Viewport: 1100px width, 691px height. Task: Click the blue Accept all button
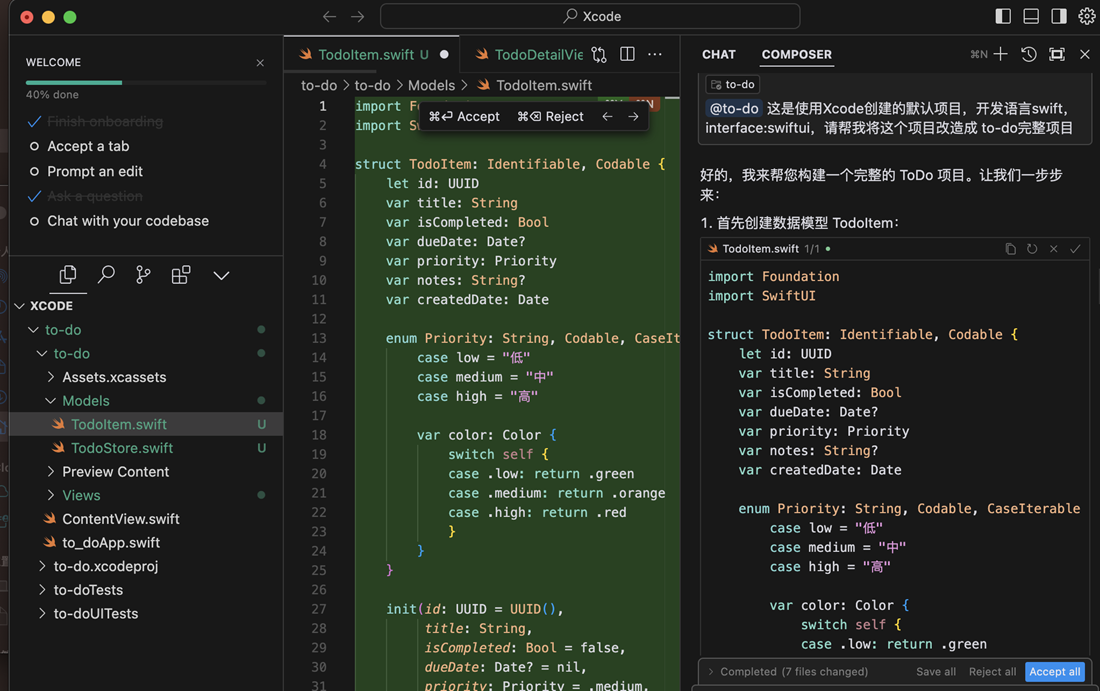1054,672
